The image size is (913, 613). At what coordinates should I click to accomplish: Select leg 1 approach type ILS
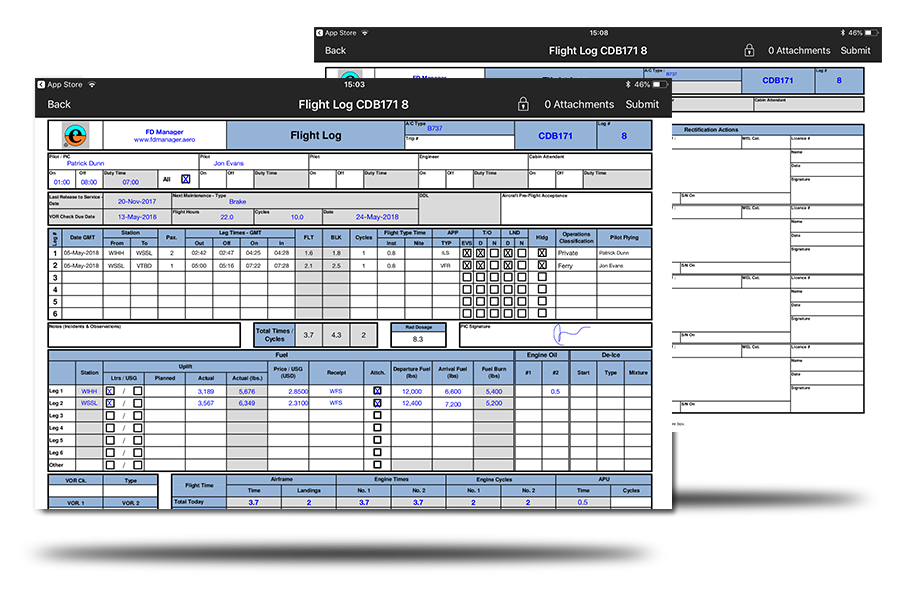click(x=446, y=253)
